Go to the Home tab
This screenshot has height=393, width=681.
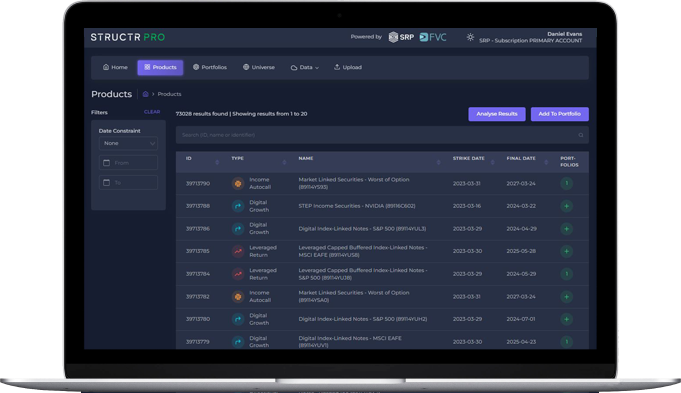(x=115, y=67)
